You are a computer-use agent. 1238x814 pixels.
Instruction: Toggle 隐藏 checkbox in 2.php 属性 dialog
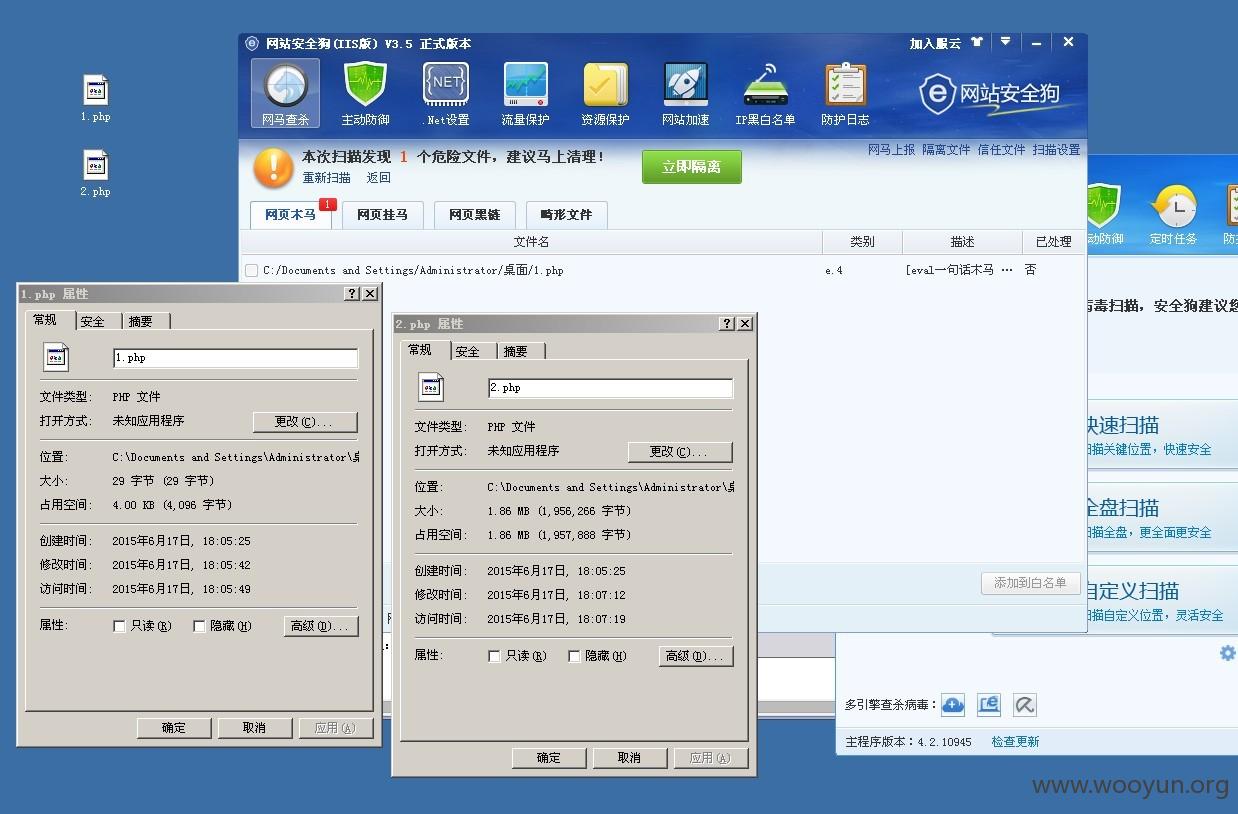click(574, 656)
